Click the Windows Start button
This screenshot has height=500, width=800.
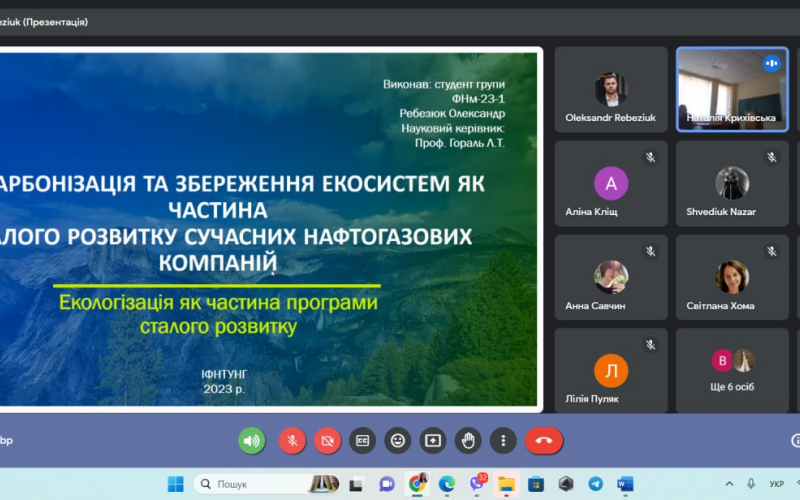176,484
